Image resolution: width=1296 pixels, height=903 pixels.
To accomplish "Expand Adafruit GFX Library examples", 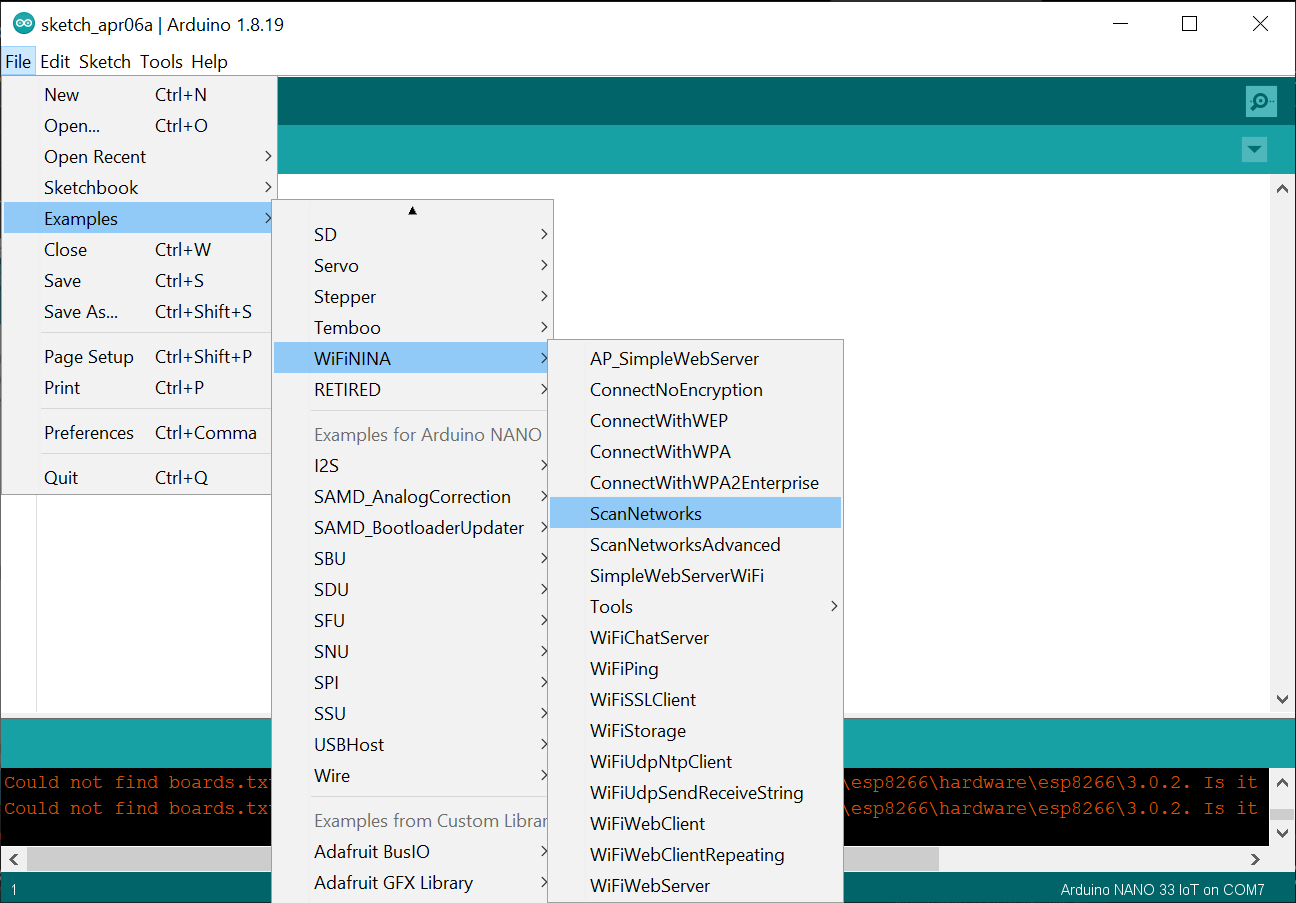I will (x=393, y=883).
